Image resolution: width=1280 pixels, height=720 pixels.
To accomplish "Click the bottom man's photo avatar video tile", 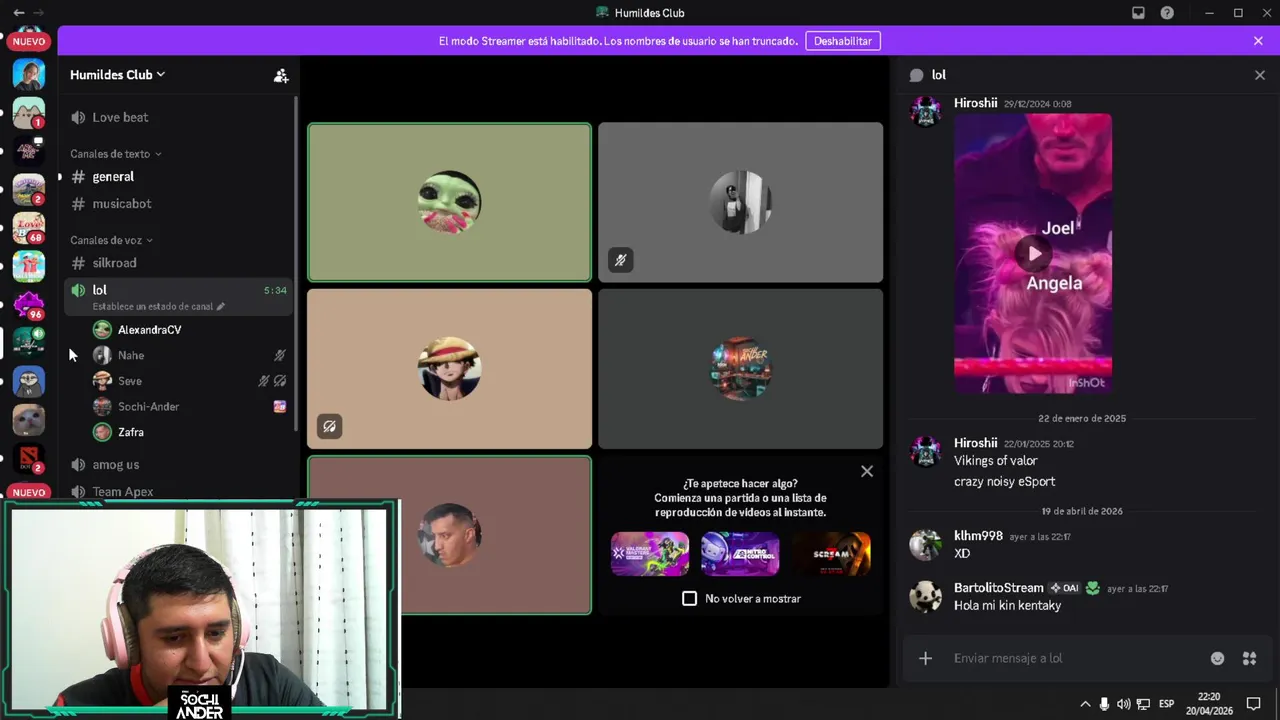I will point(449,534).
